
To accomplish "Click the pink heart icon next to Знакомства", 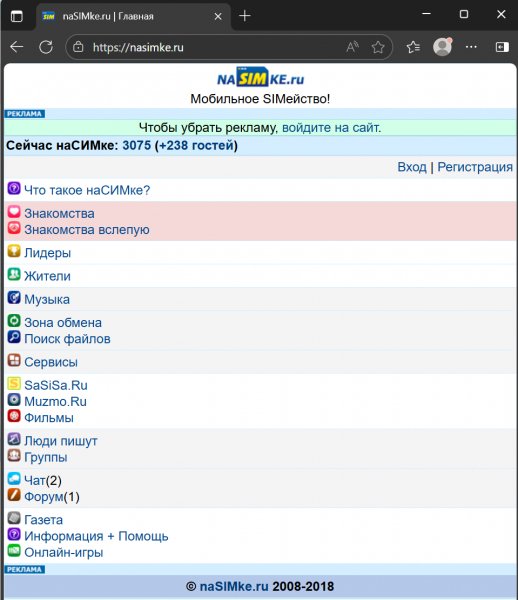I will click(14, 212).
